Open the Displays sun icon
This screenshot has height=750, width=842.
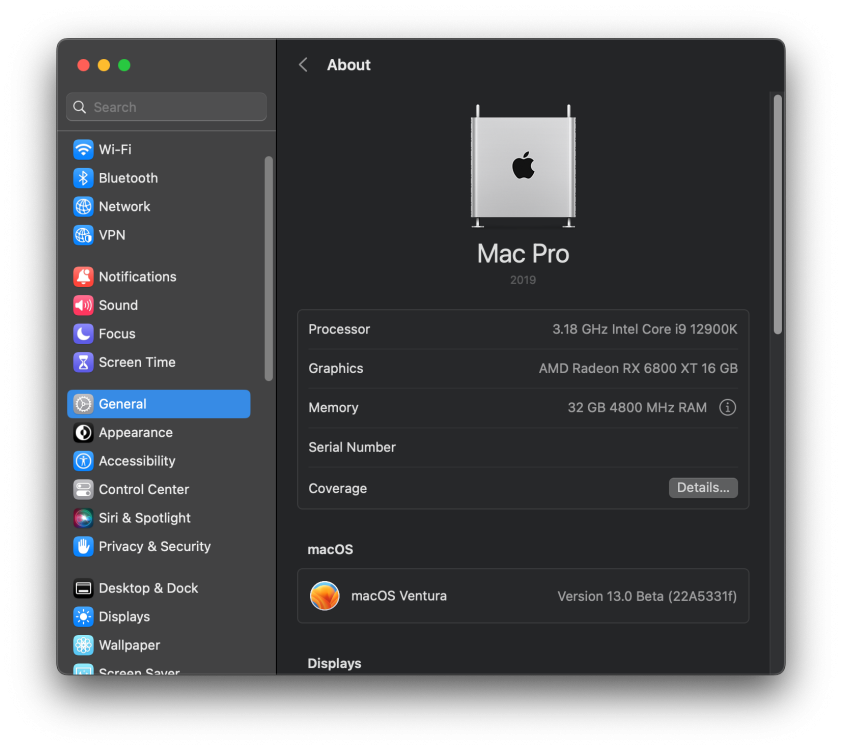[83, 616]
